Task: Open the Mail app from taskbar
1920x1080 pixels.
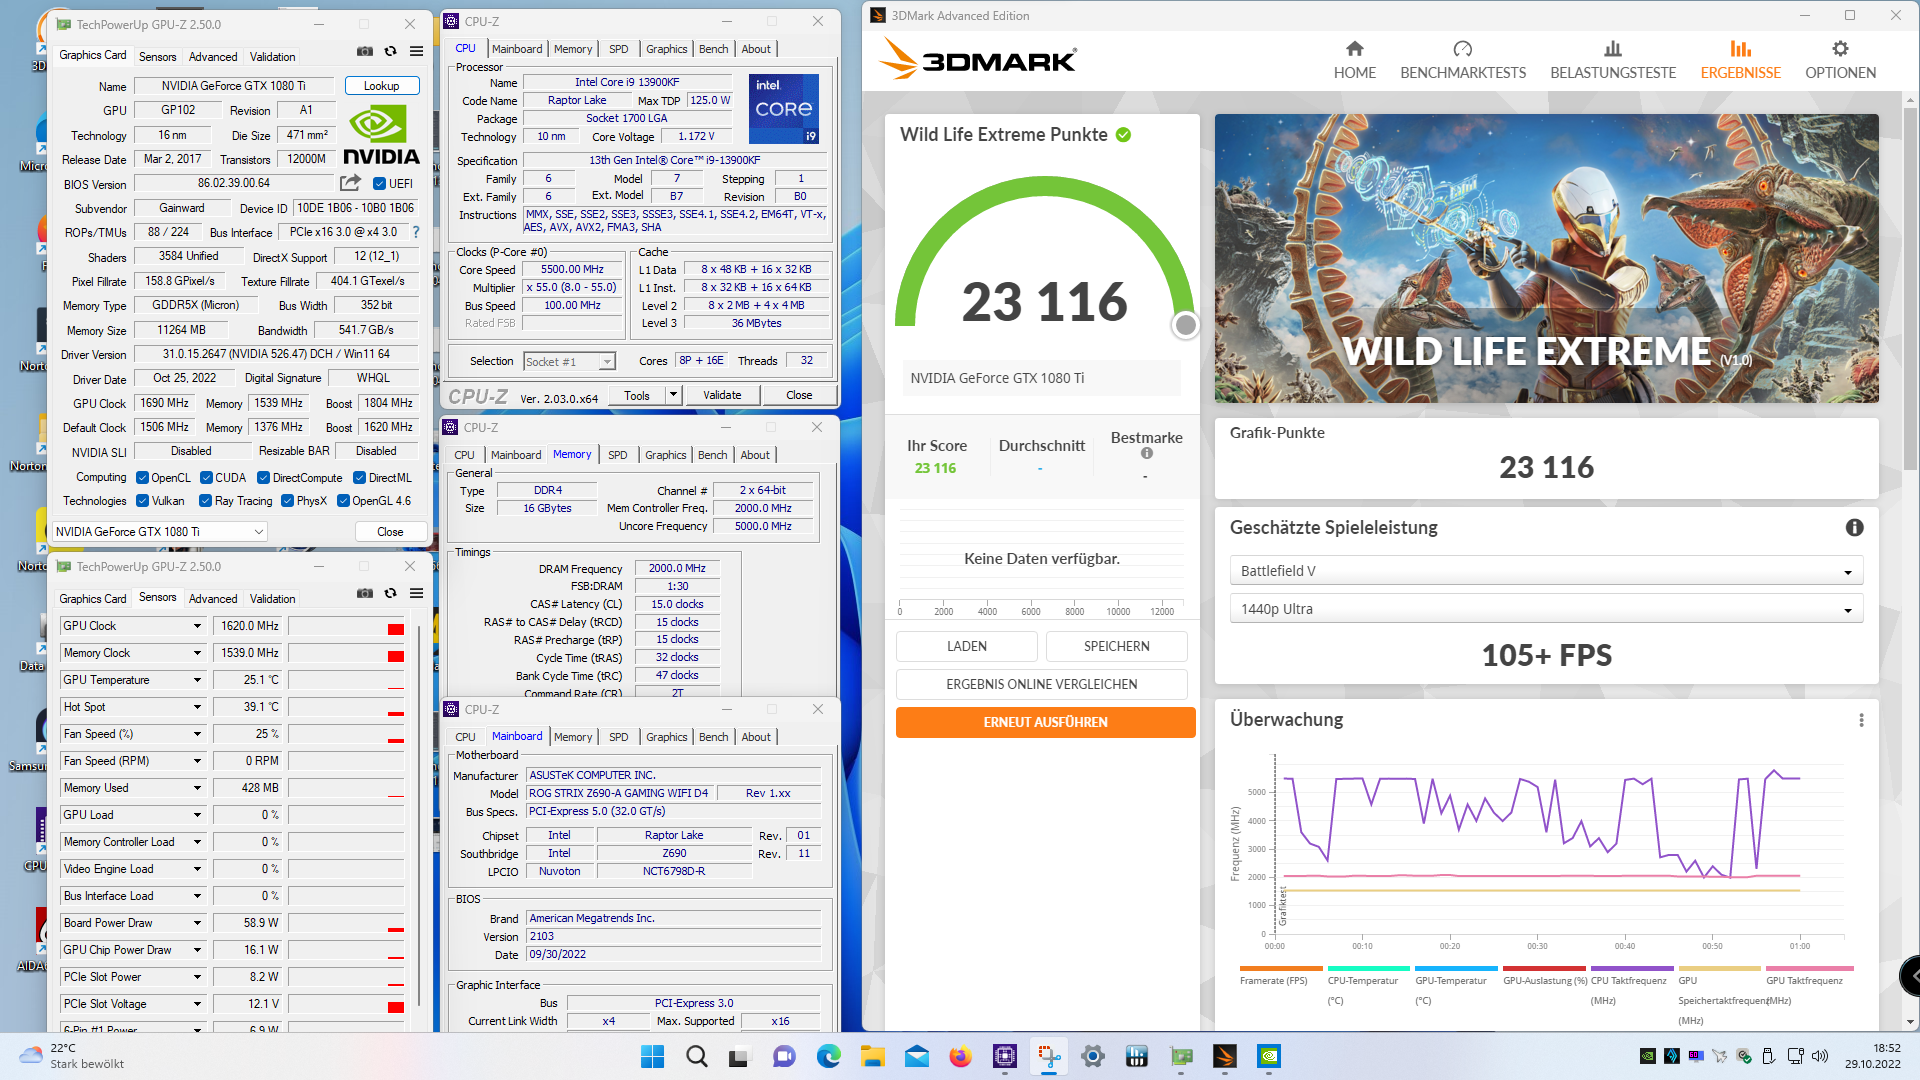Action: tap(917, 1056)
